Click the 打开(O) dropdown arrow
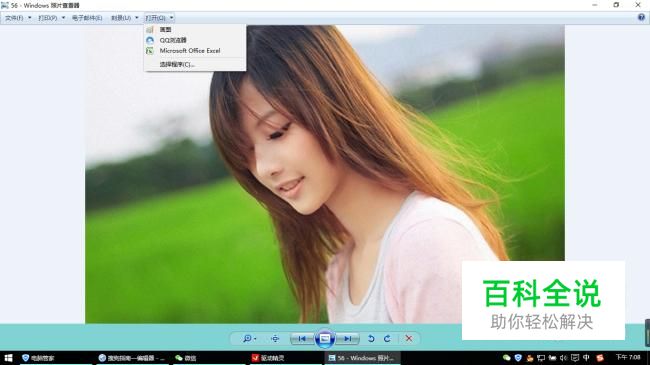650x365 pixels. [x=171, y=18]
